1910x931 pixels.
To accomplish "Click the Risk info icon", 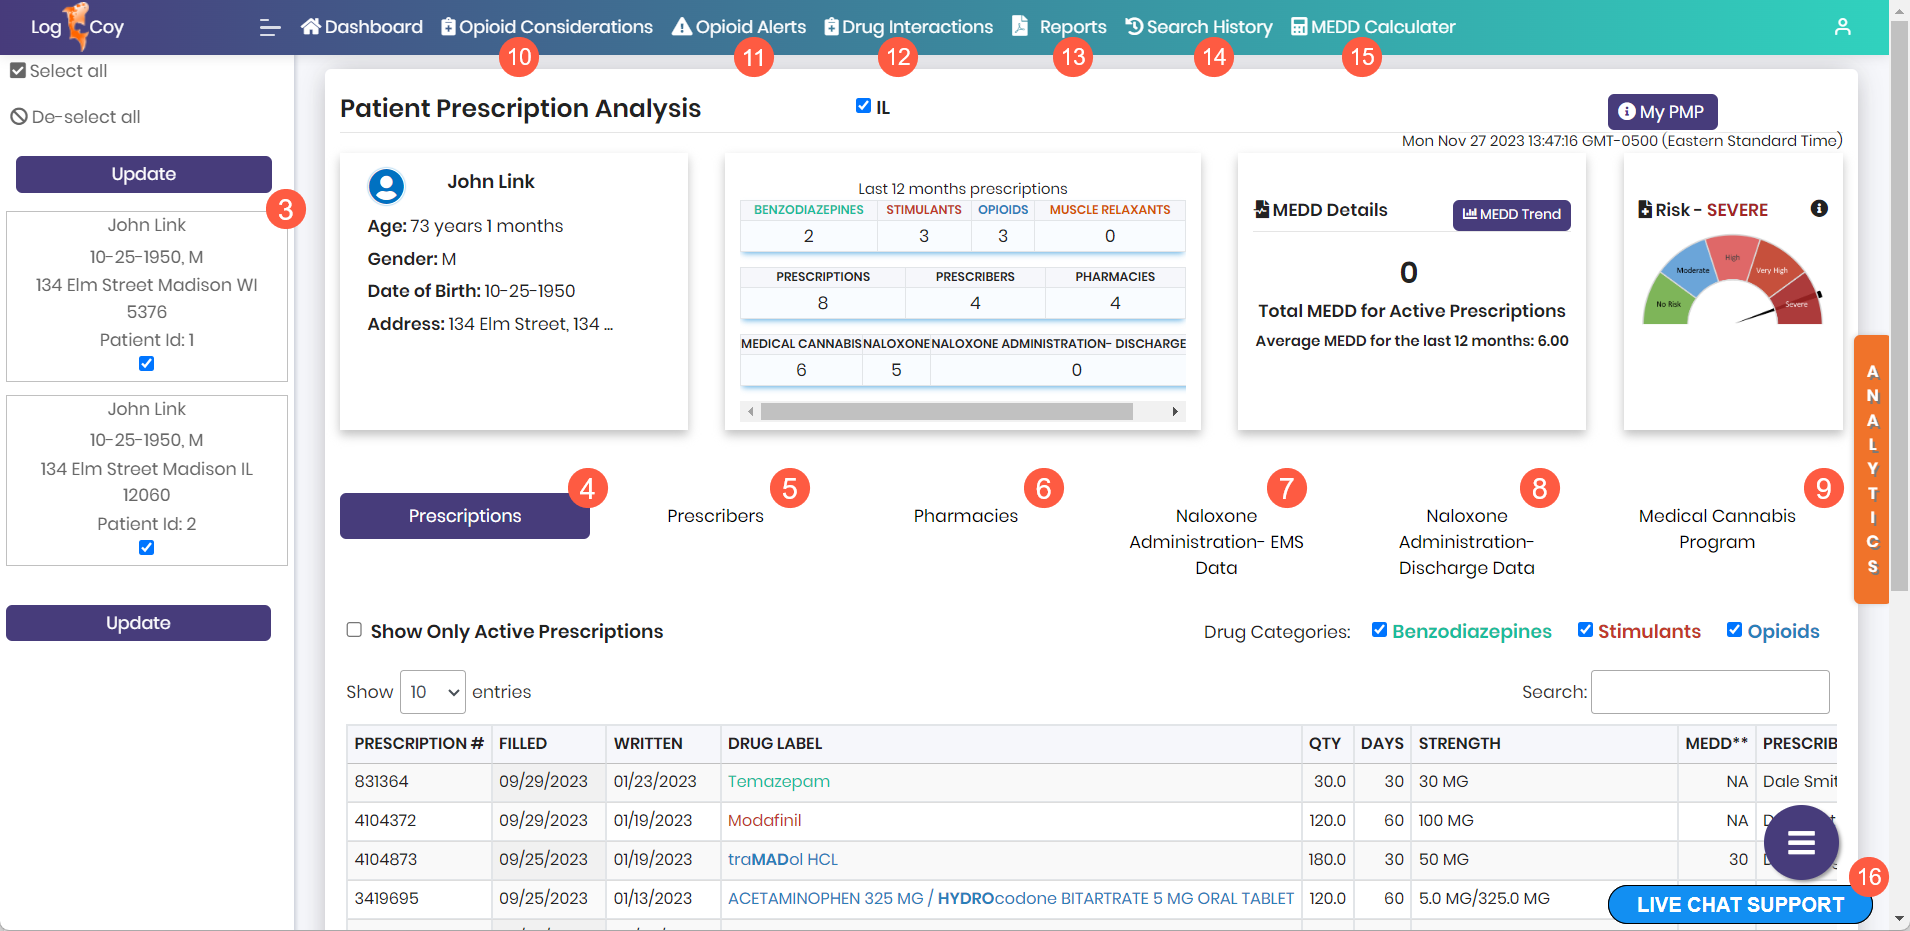I will point(1819,208).
